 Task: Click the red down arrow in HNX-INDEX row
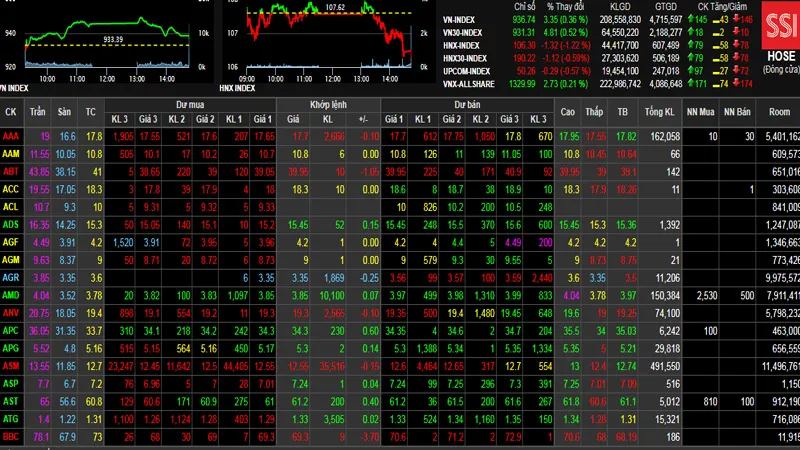tap(736, 45)
